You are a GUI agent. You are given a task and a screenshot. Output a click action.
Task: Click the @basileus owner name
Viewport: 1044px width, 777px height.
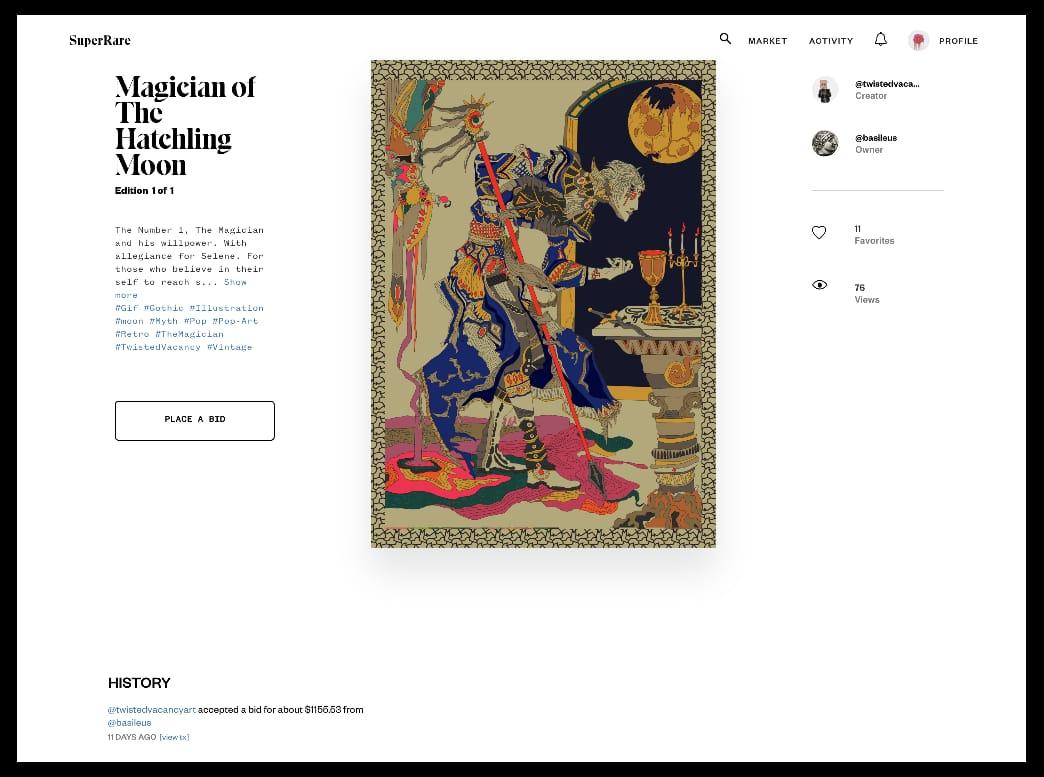point(876,138)
